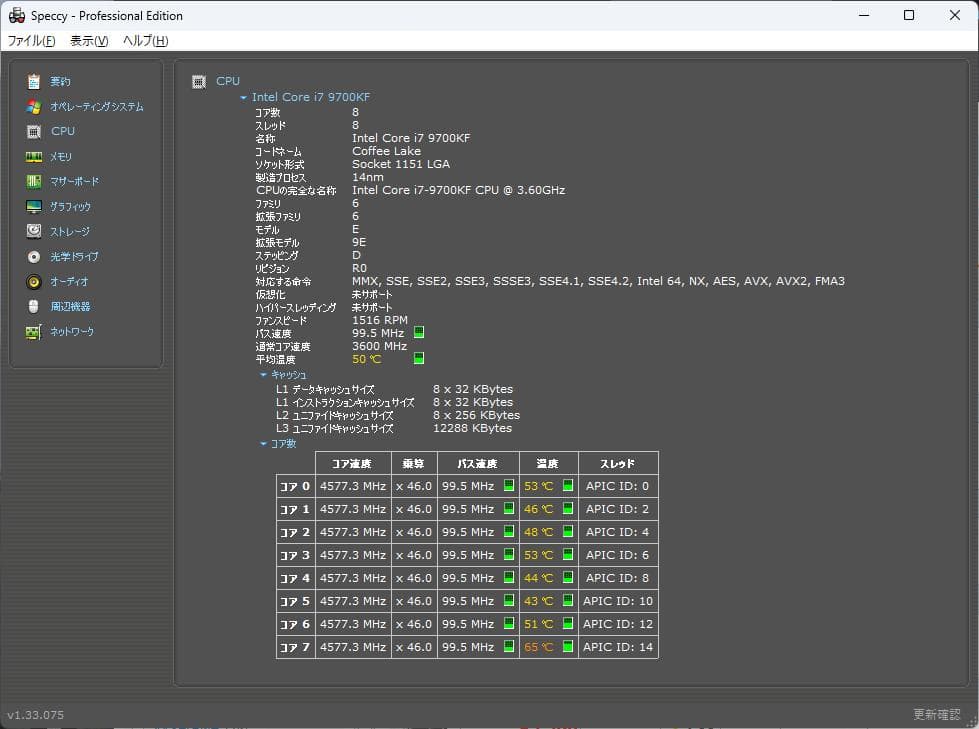Click bus speed indicator in コア 5 row
979x729 pixels.
coord(509,600)
